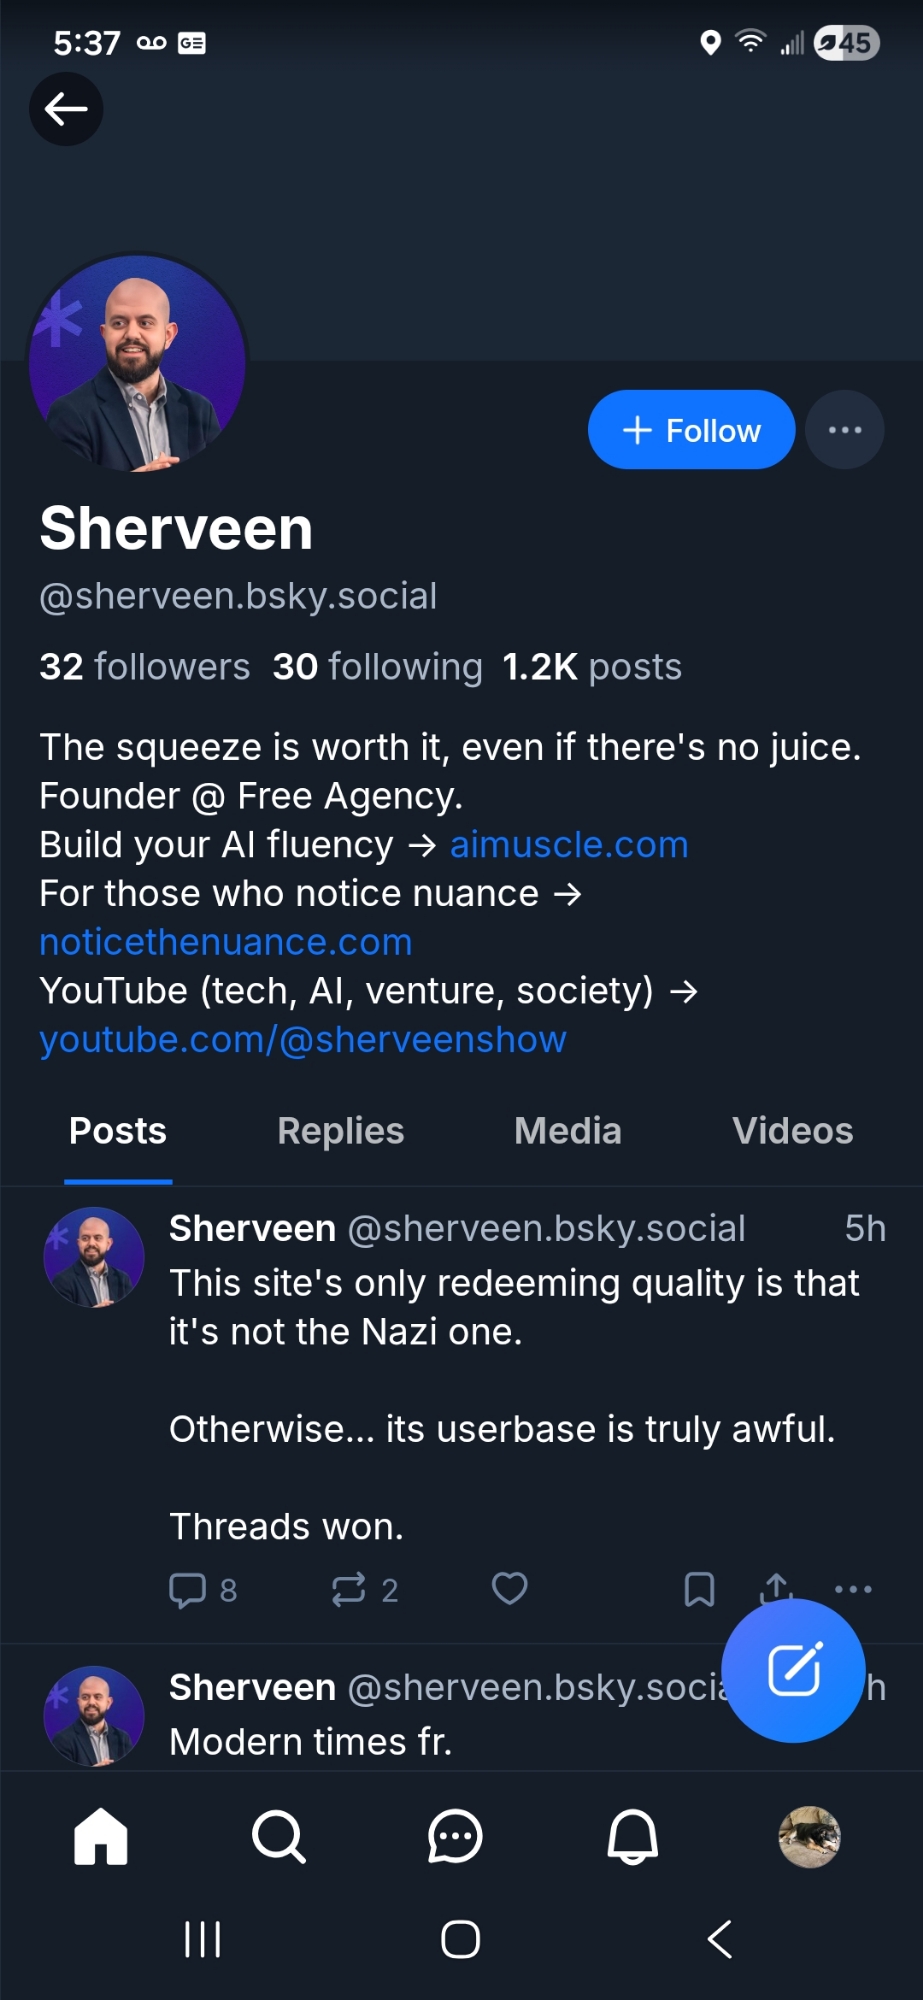Open the youtube.com/@sherveenshow link
The height and width of the screenshot is (2000, 923).
(x=303, y=1040)
